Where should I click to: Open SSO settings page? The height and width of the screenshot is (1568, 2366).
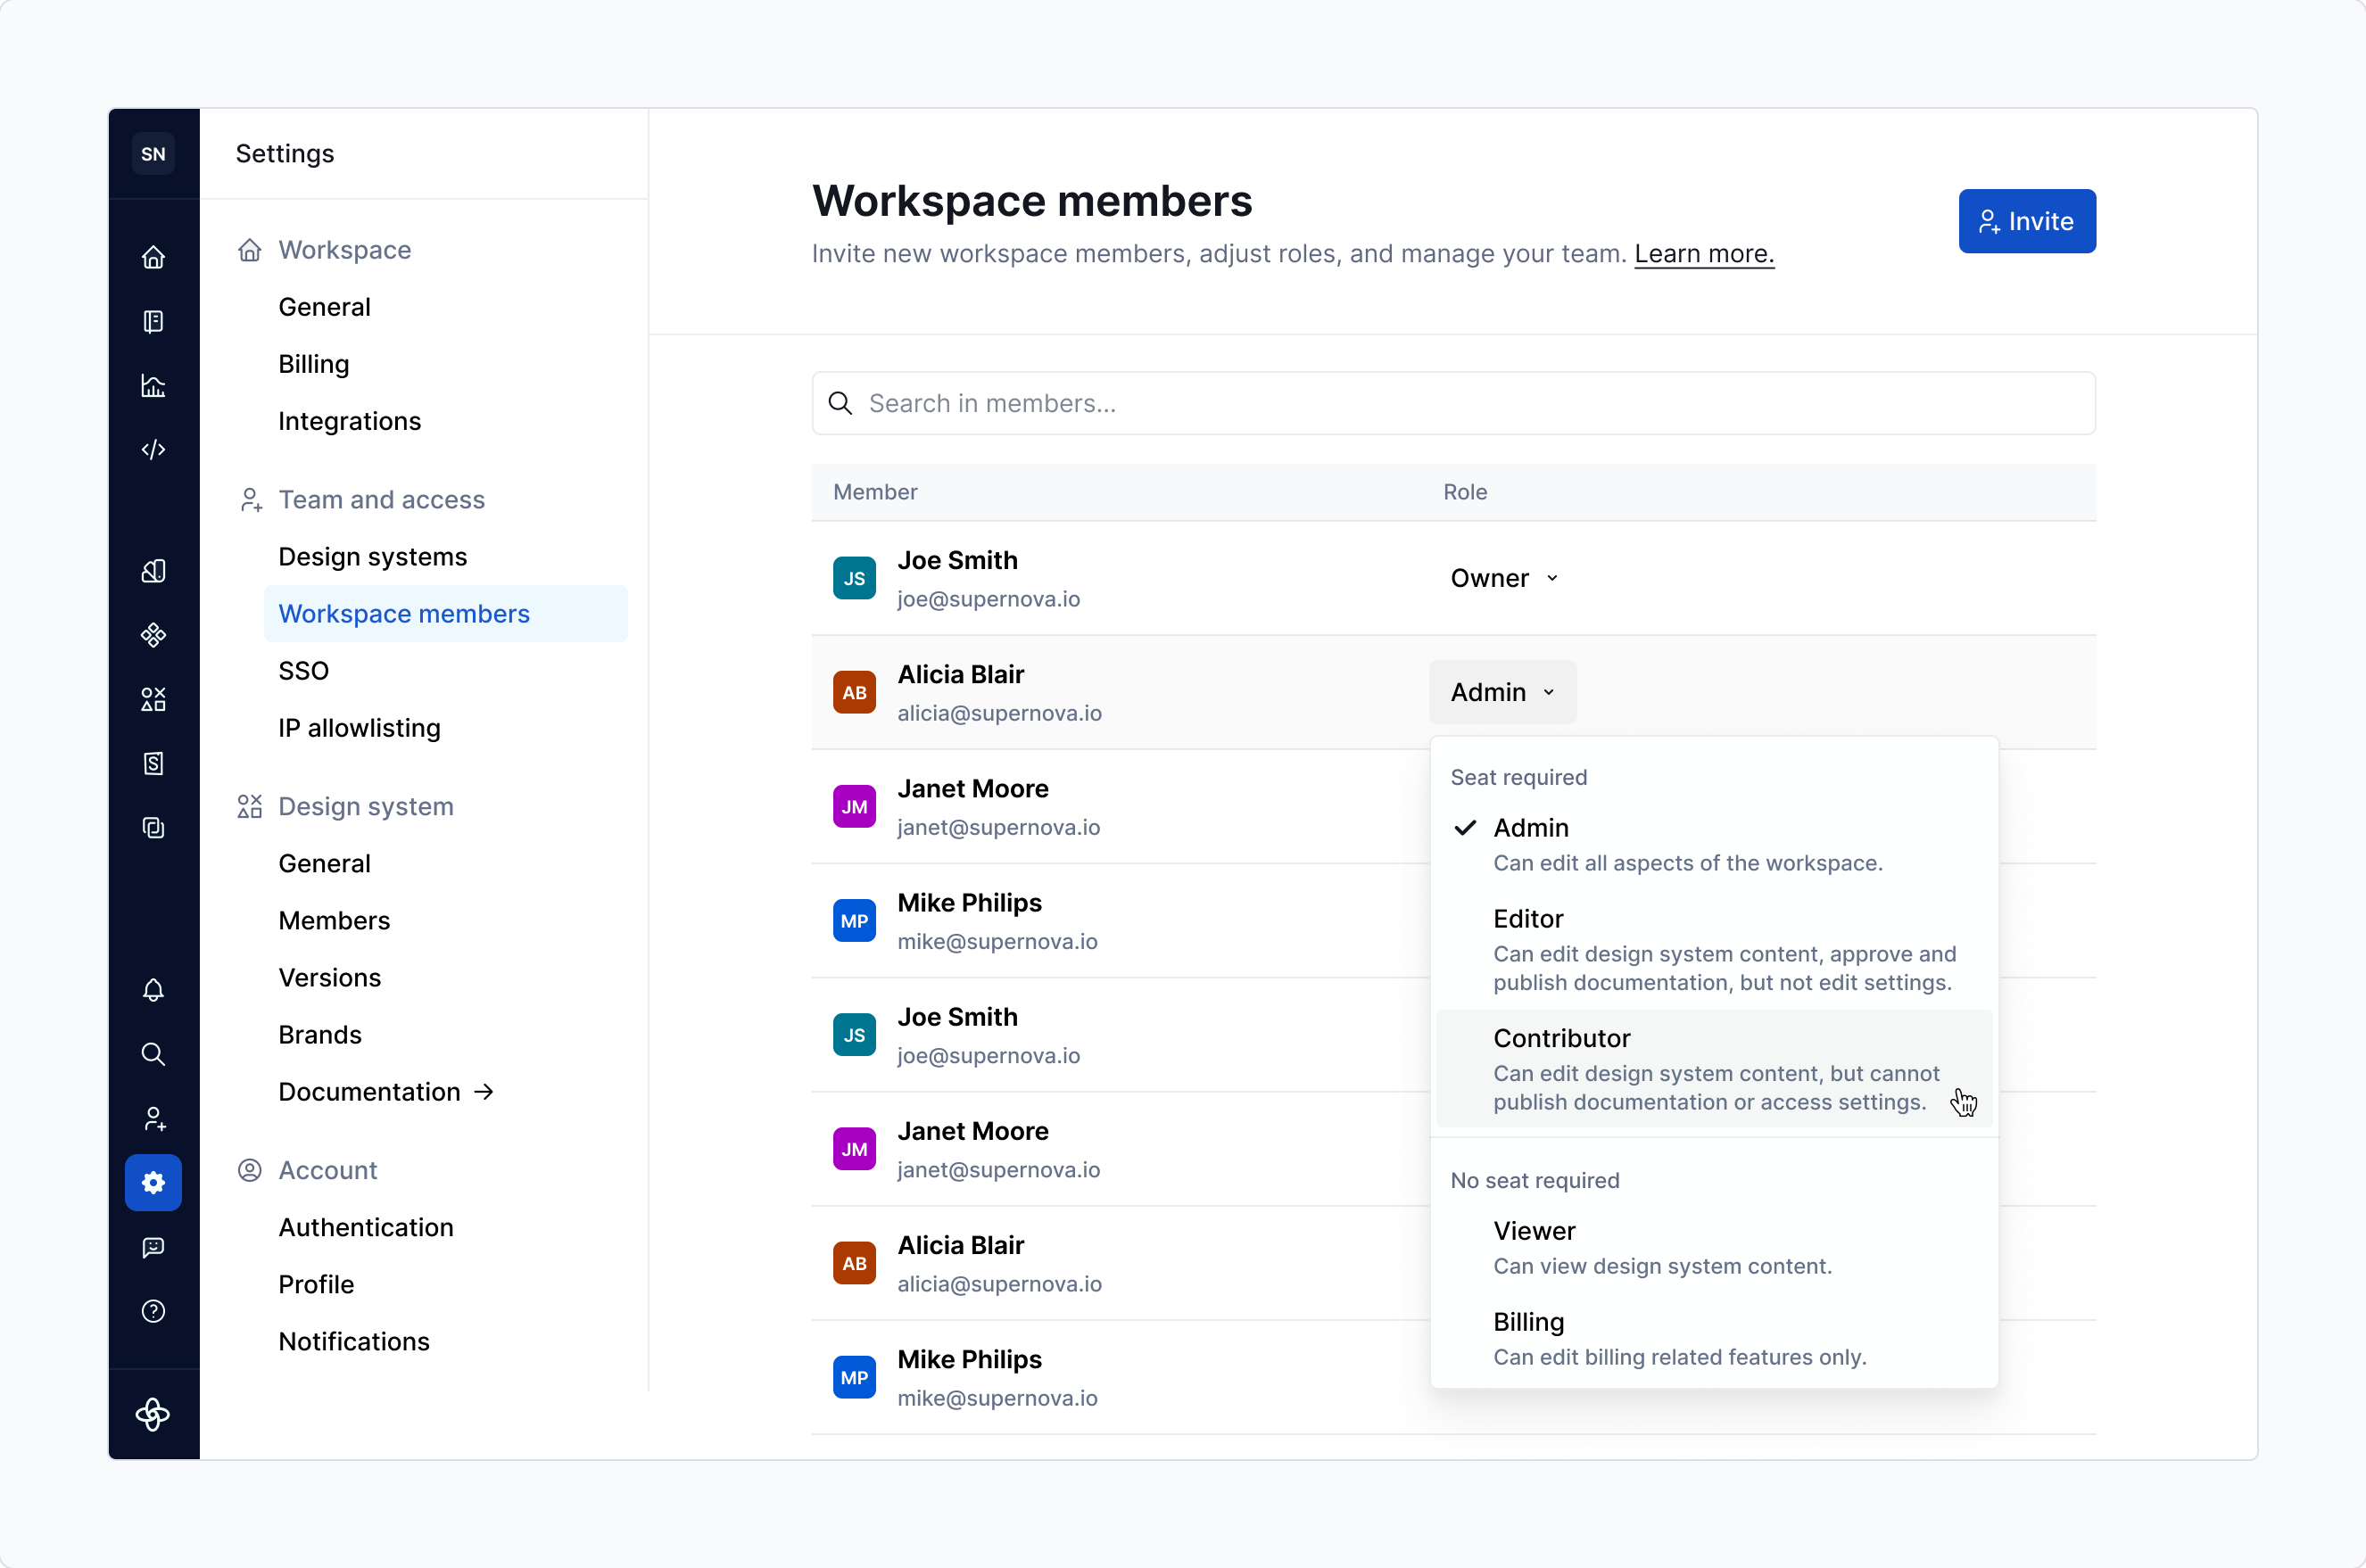303,670
